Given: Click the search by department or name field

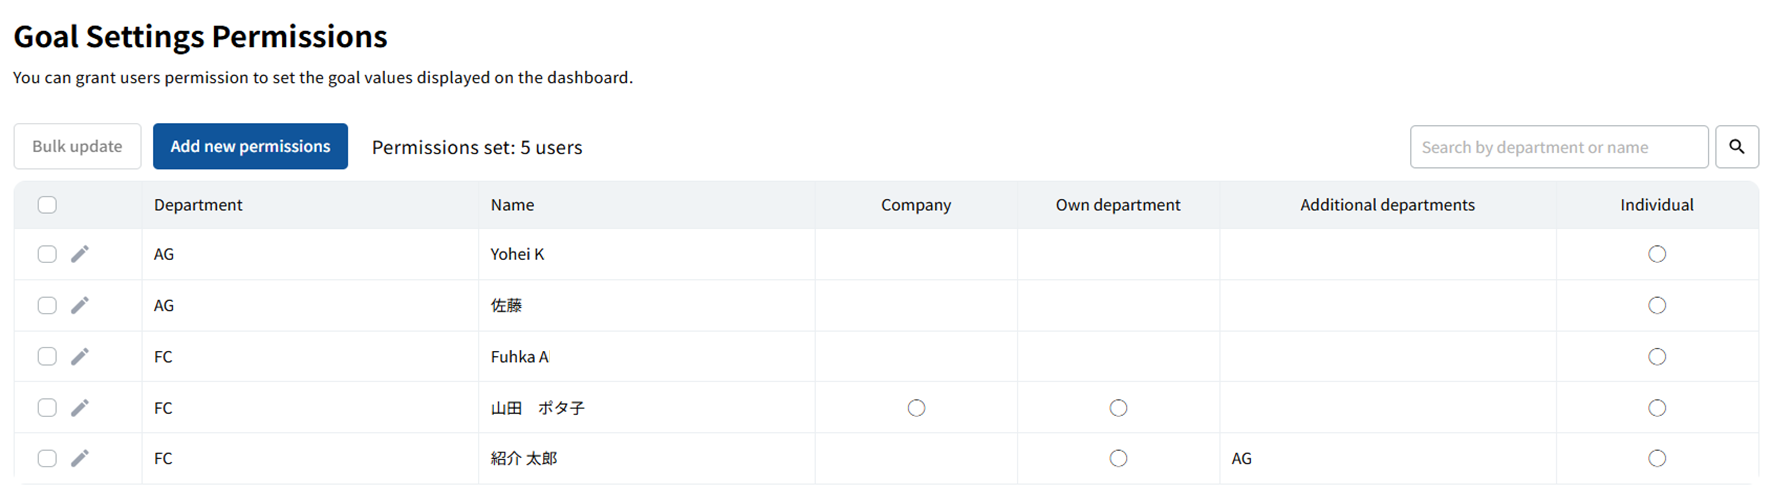Looking at the screenshot, I should (1558, 147).
